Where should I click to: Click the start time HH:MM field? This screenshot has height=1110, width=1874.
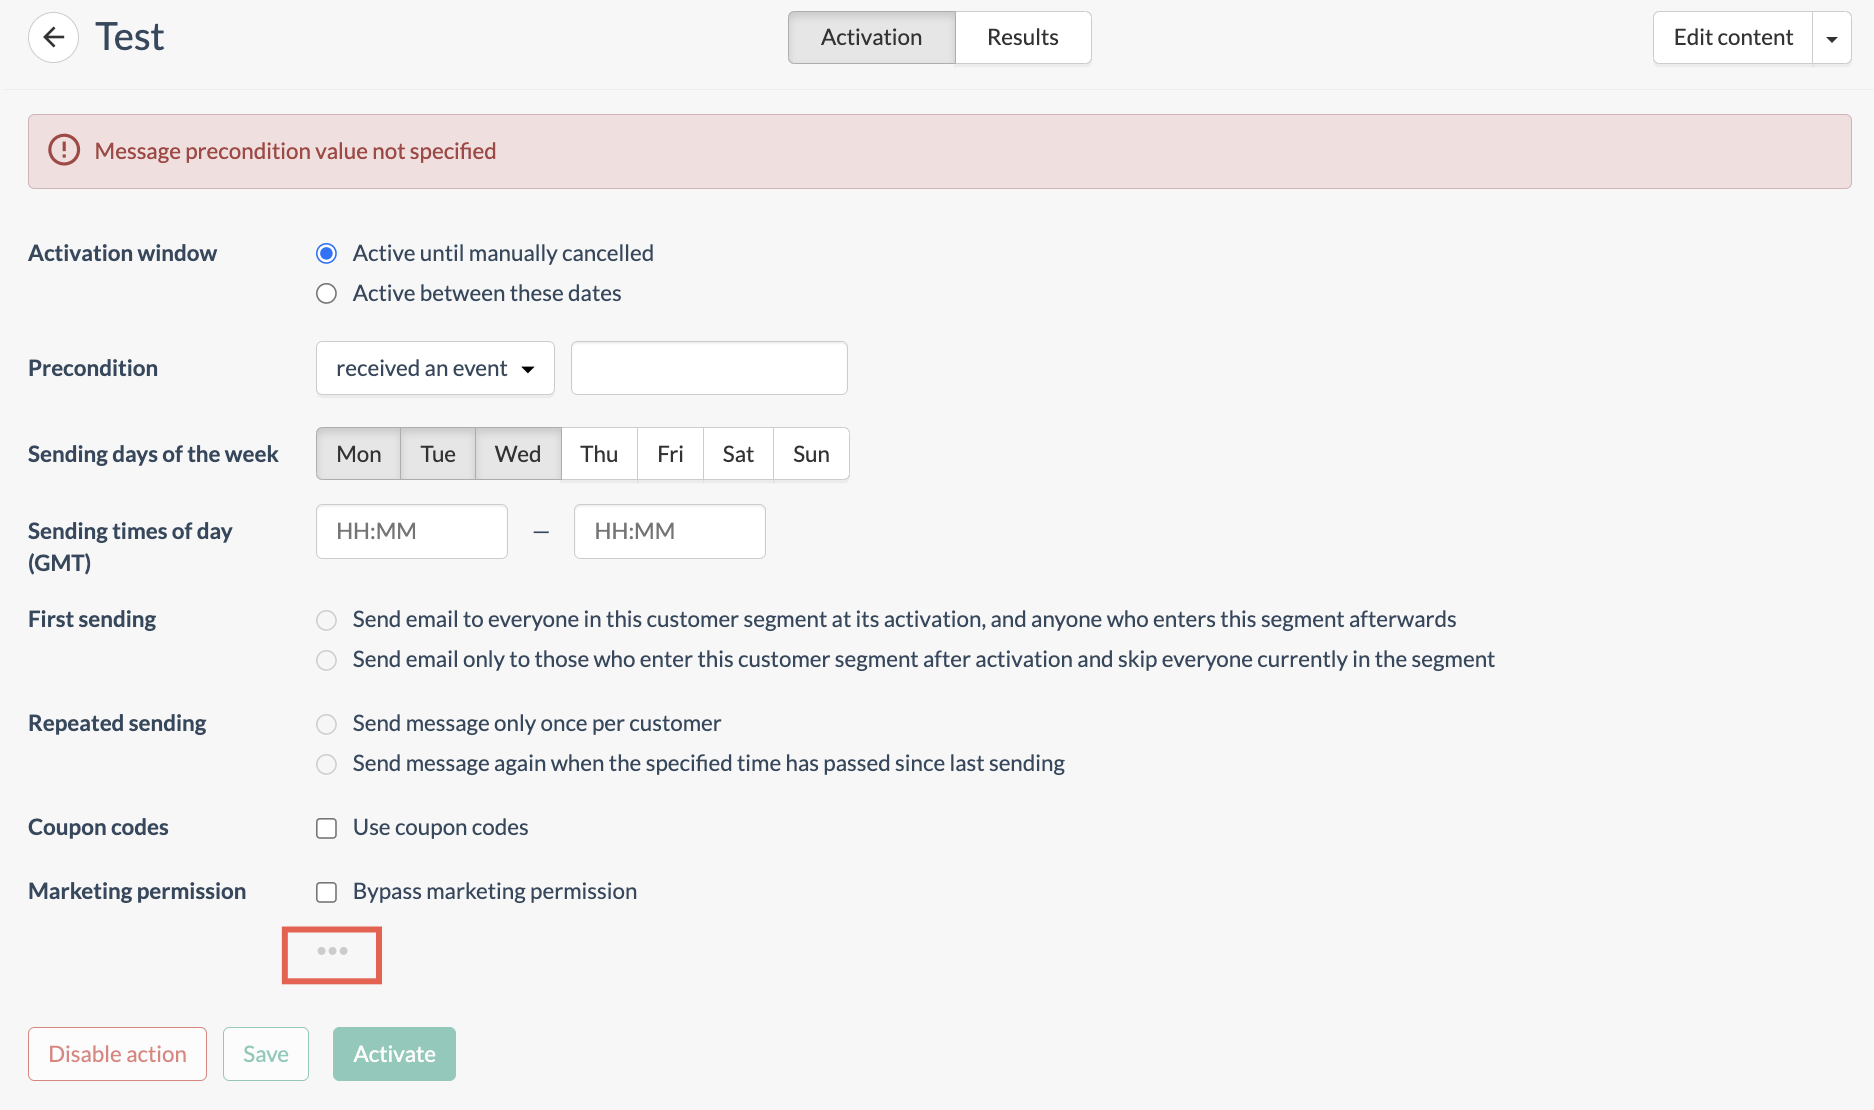pyautogui.click(x=412, y=531)
